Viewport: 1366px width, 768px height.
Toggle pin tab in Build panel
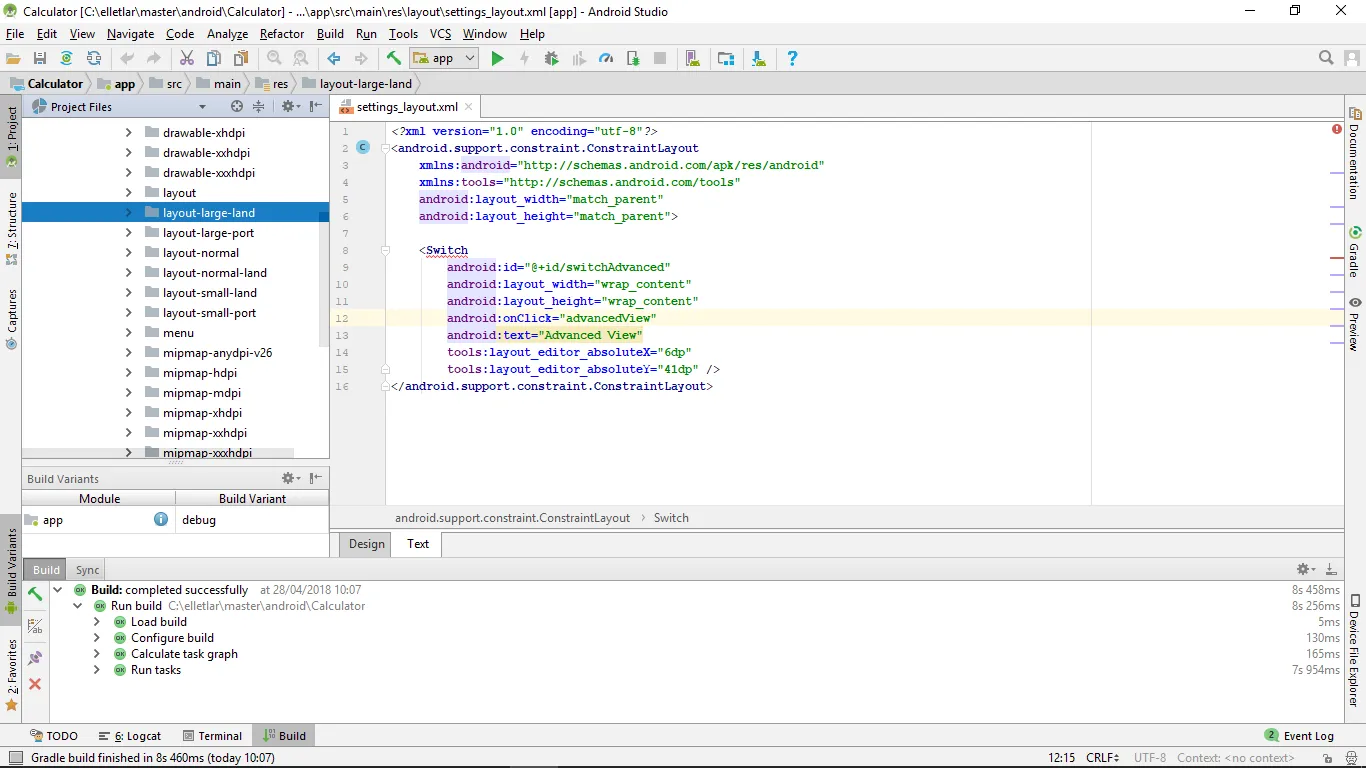(x=35, y=657)
